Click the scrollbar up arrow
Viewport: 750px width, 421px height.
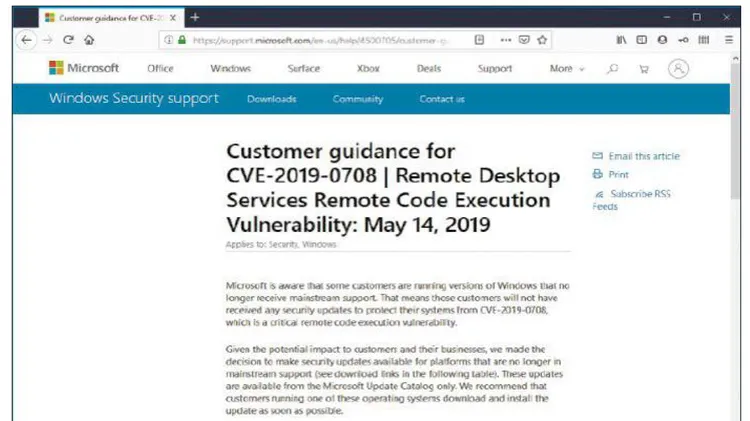(x=735, y=58)
